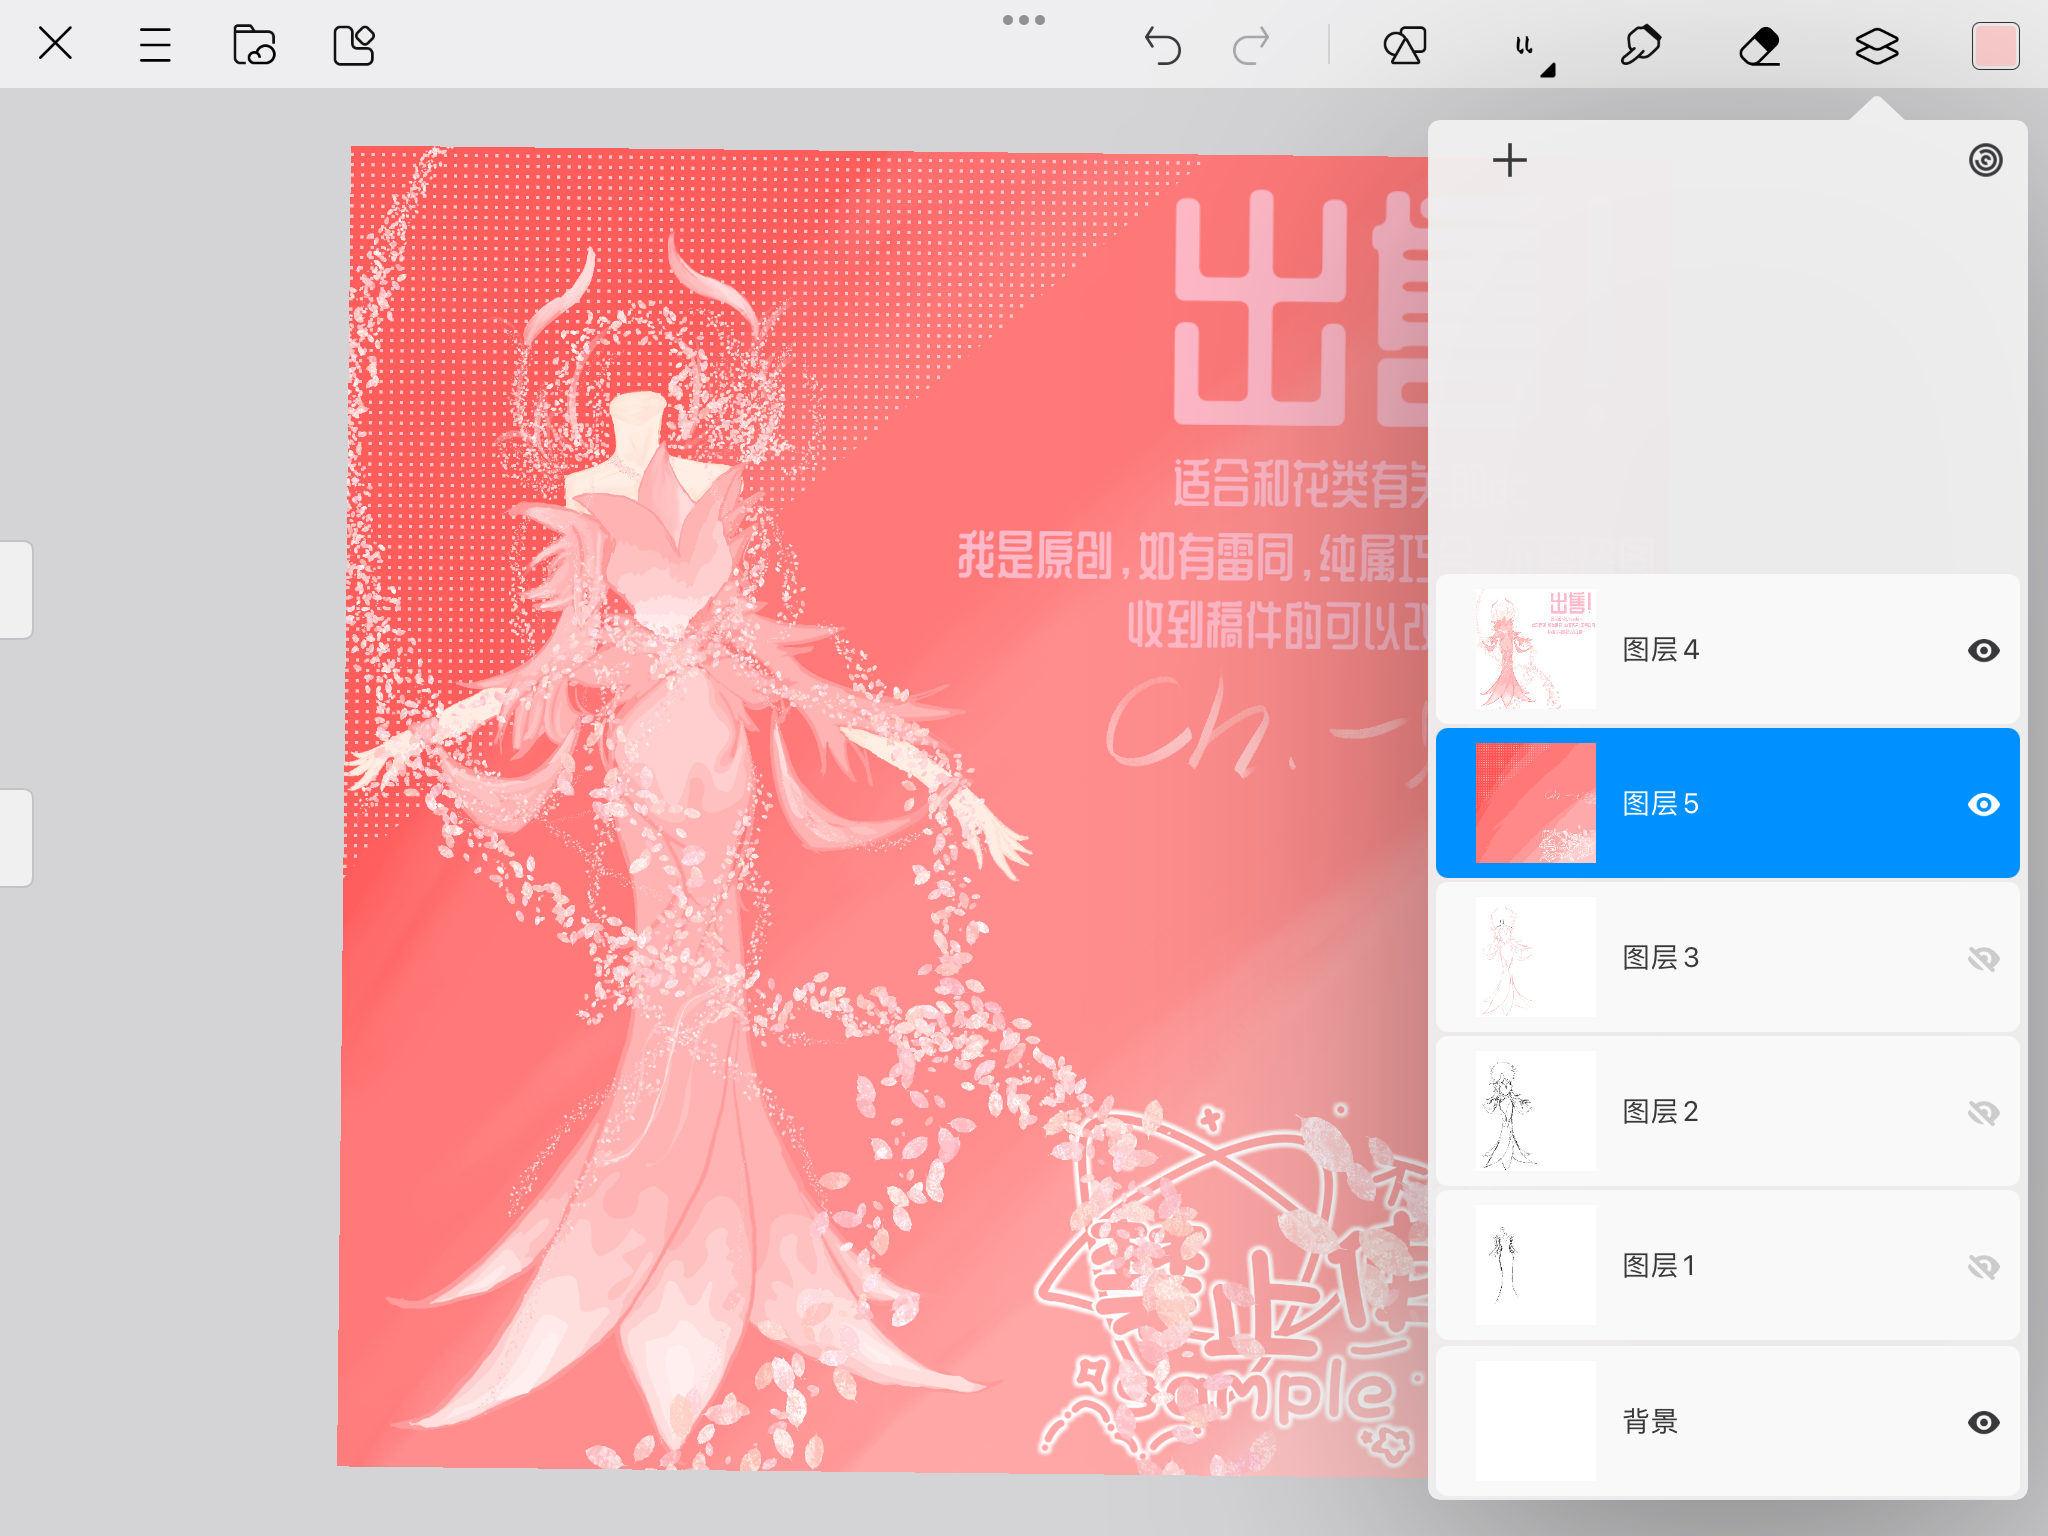2048x1536 pixels.
Task: Click the redo arrow button
Action: (1250, 46)
